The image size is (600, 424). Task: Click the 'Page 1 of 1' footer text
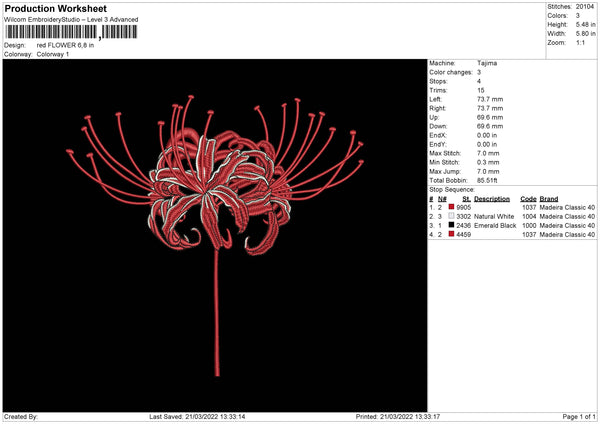click(x=579, y=416)
